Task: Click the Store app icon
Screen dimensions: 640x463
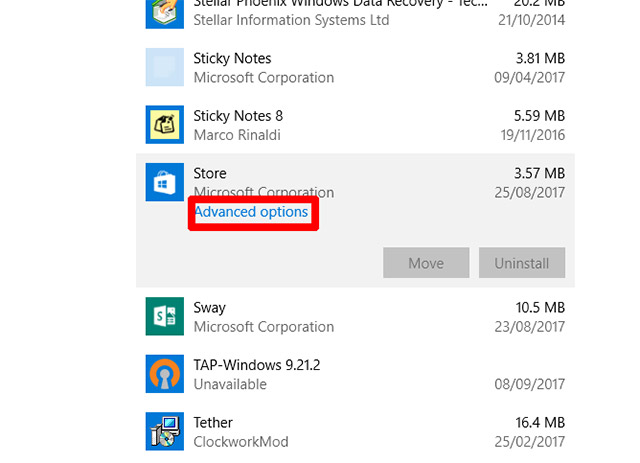Action: coord(164,182)
